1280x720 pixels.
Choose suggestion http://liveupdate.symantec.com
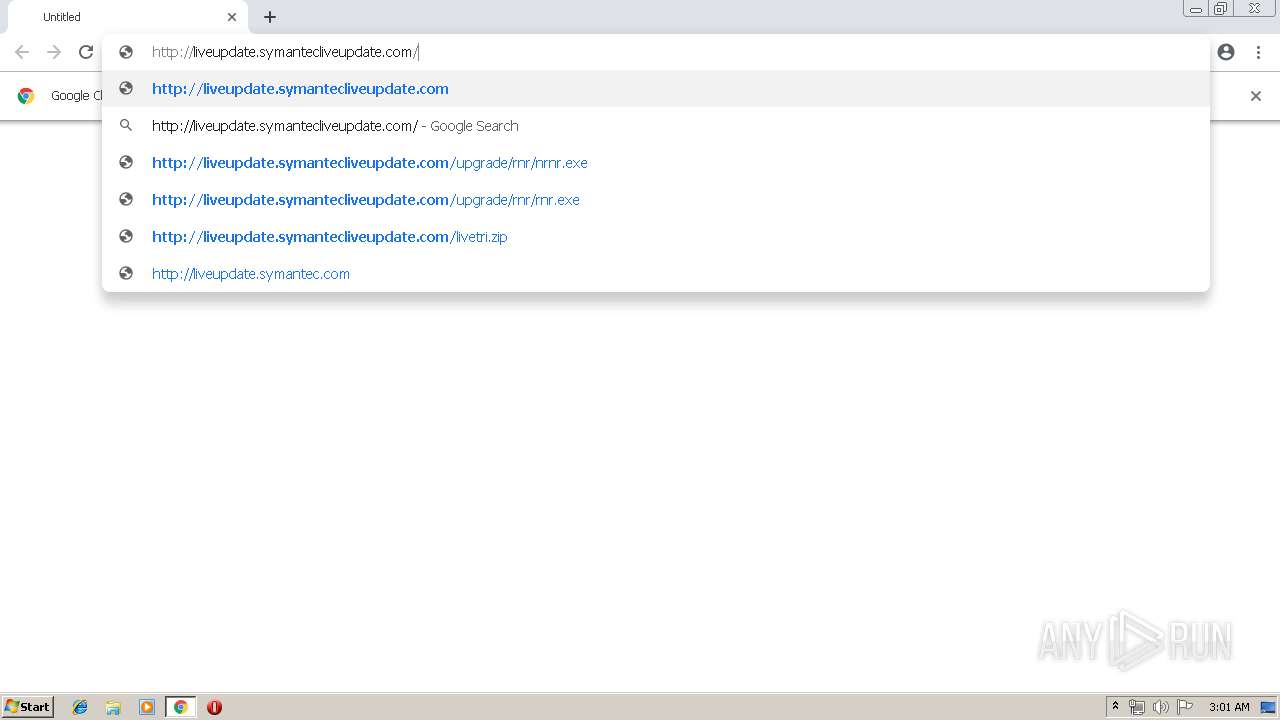656,274
